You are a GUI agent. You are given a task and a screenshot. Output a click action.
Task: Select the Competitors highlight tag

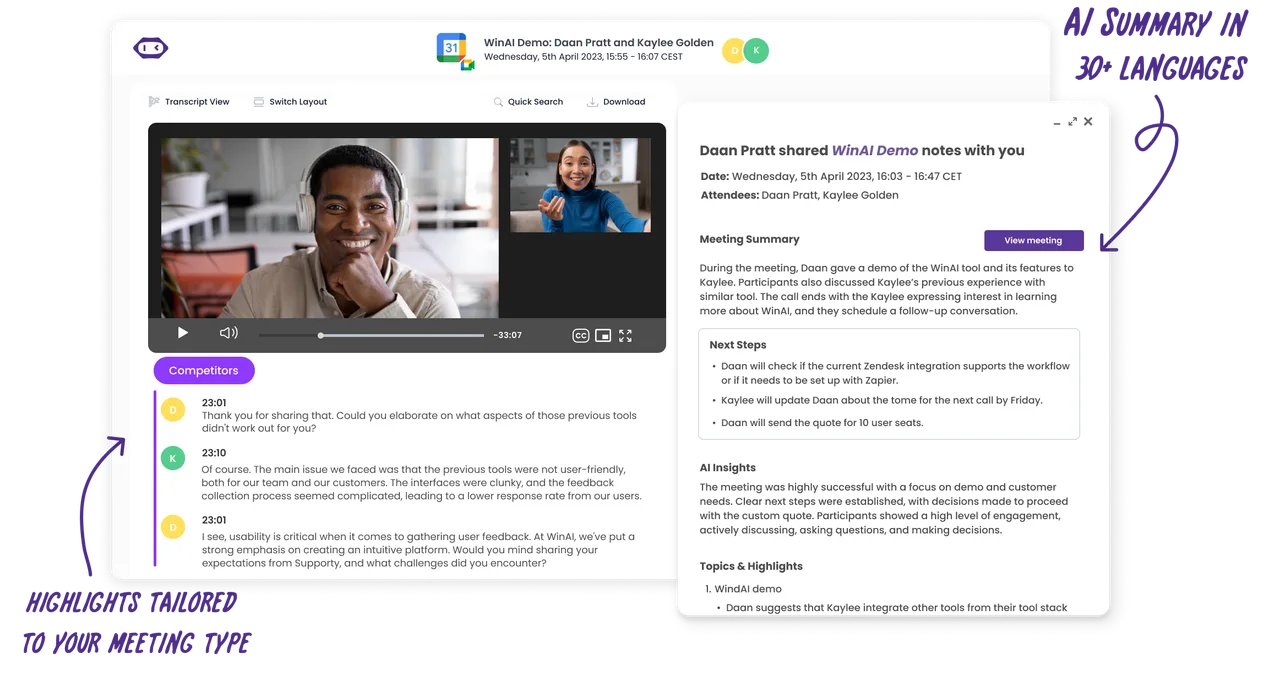point(204,371)
